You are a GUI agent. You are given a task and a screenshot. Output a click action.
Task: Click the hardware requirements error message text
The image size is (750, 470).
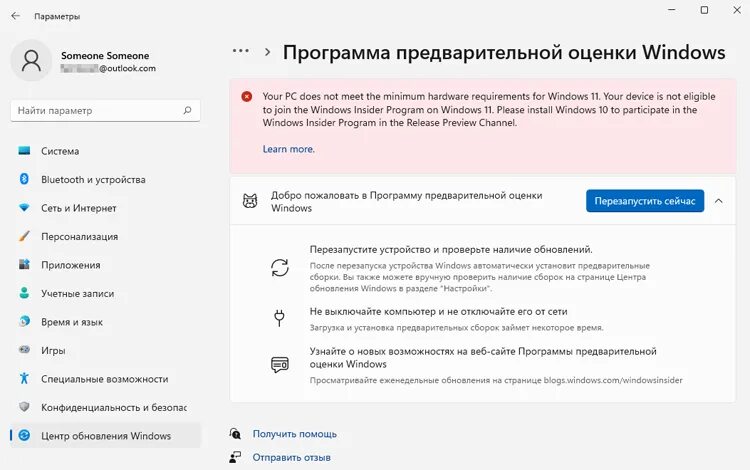point(489,109)
